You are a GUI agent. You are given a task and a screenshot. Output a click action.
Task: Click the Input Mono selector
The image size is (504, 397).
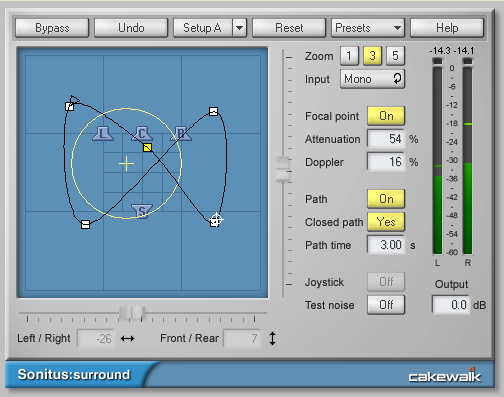coord(372,79)
